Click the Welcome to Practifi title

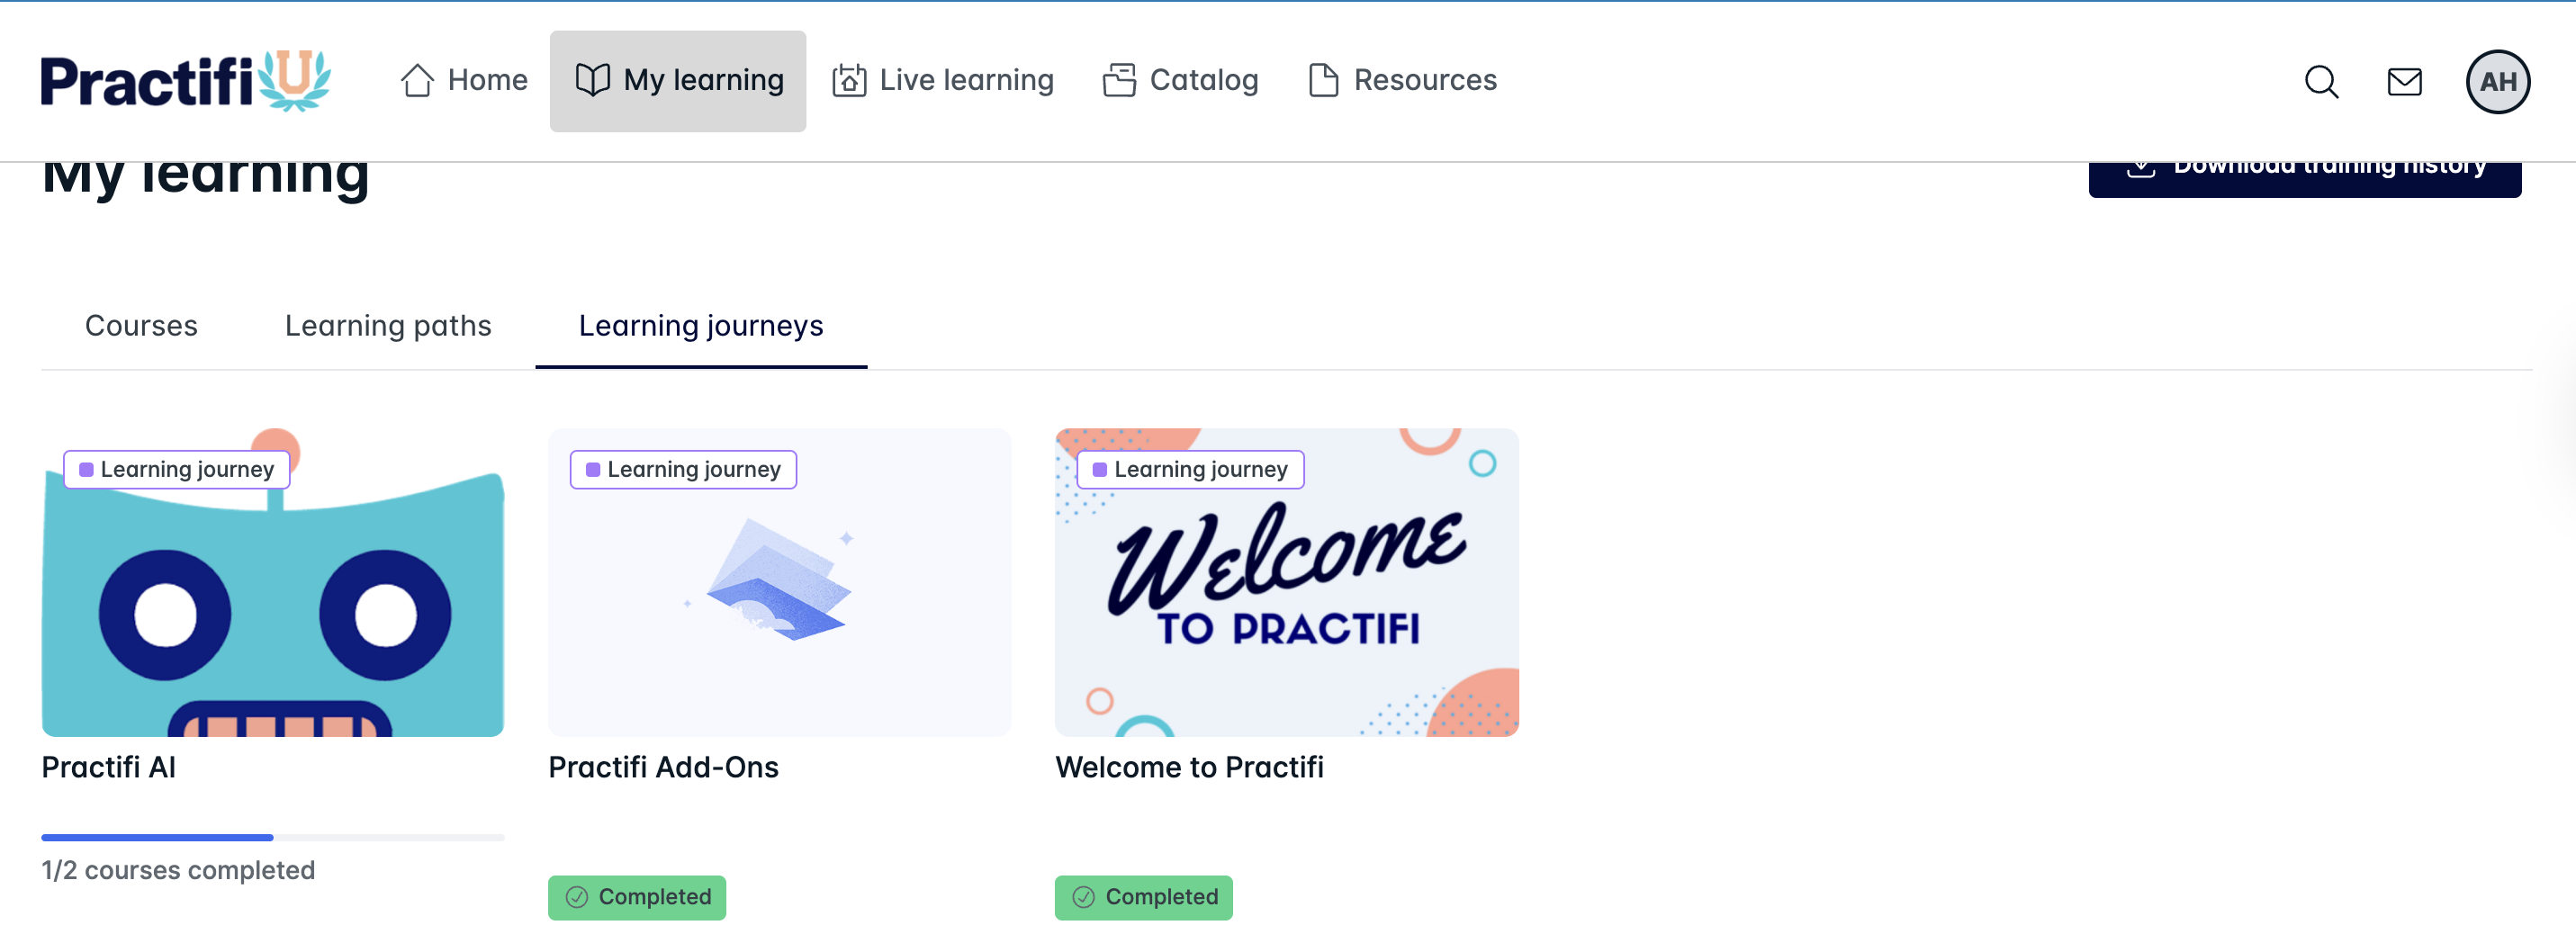tap(1189, 767)
